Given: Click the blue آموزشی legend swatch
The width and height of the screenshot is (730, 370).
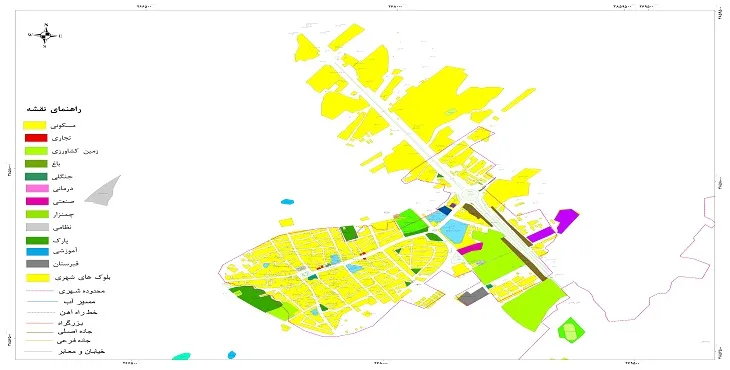Looking at the screenshot, I should pyautogui.click(x=37, y=251).
